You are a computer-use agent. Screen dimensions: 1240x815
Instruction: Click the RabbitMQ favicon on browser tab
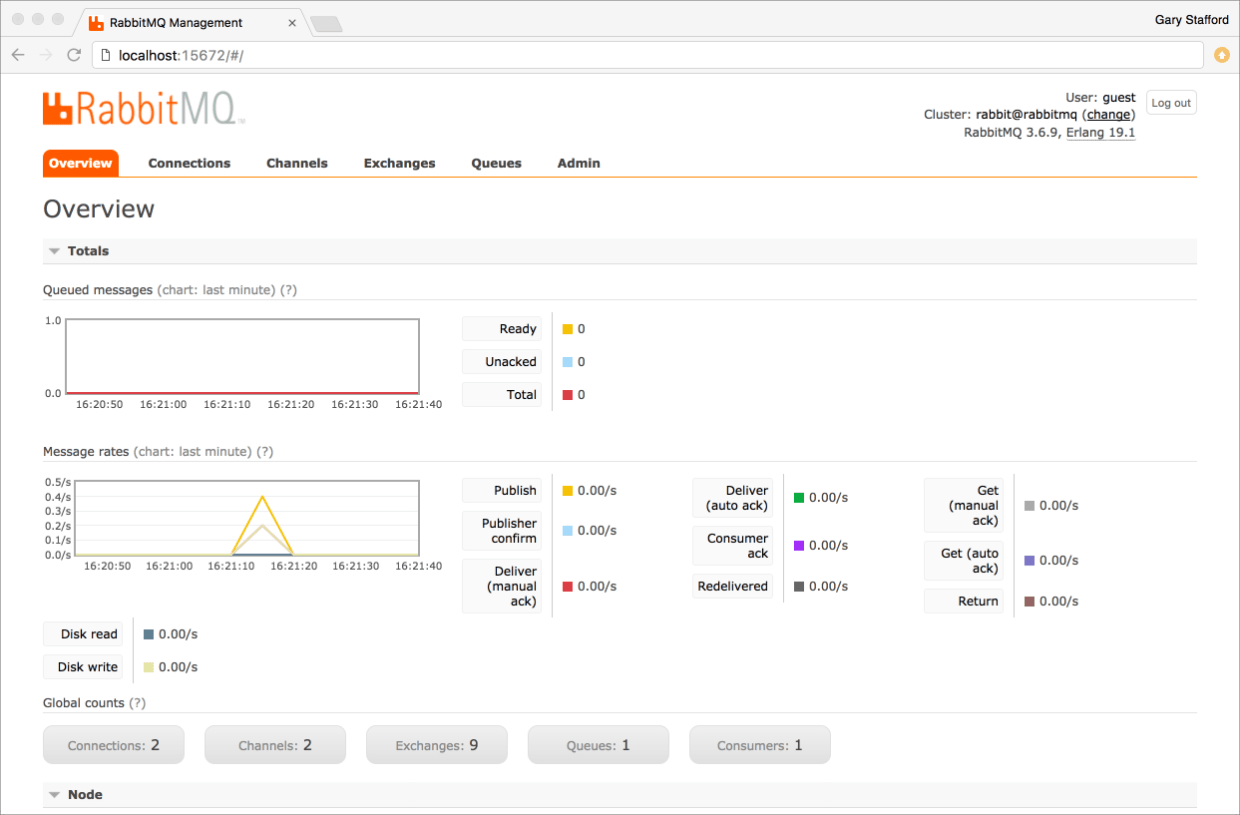(96, 21)
